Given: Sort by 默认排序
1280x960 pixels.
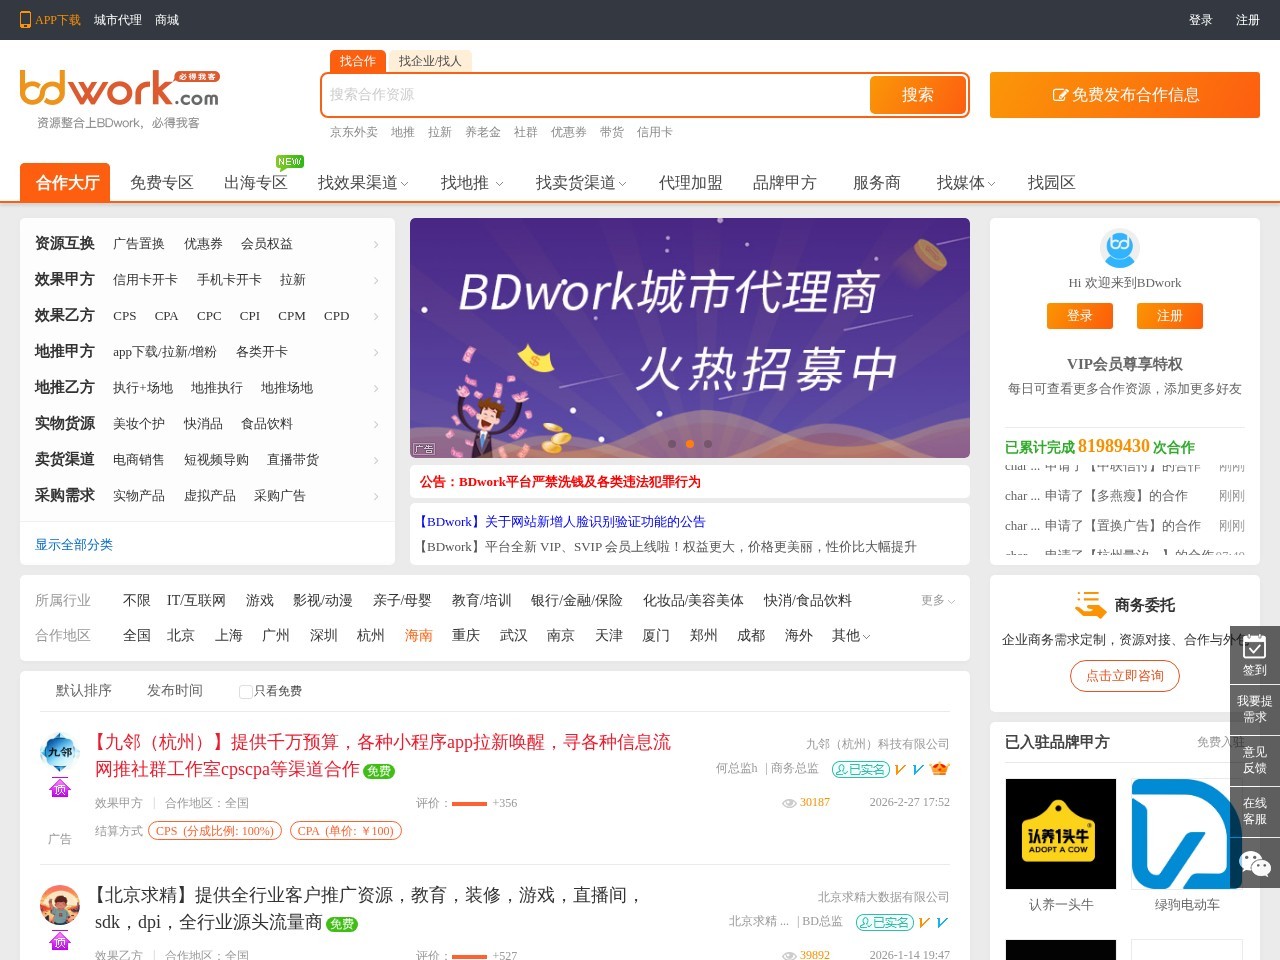Looking at the screenshot, I should (84, 691).
